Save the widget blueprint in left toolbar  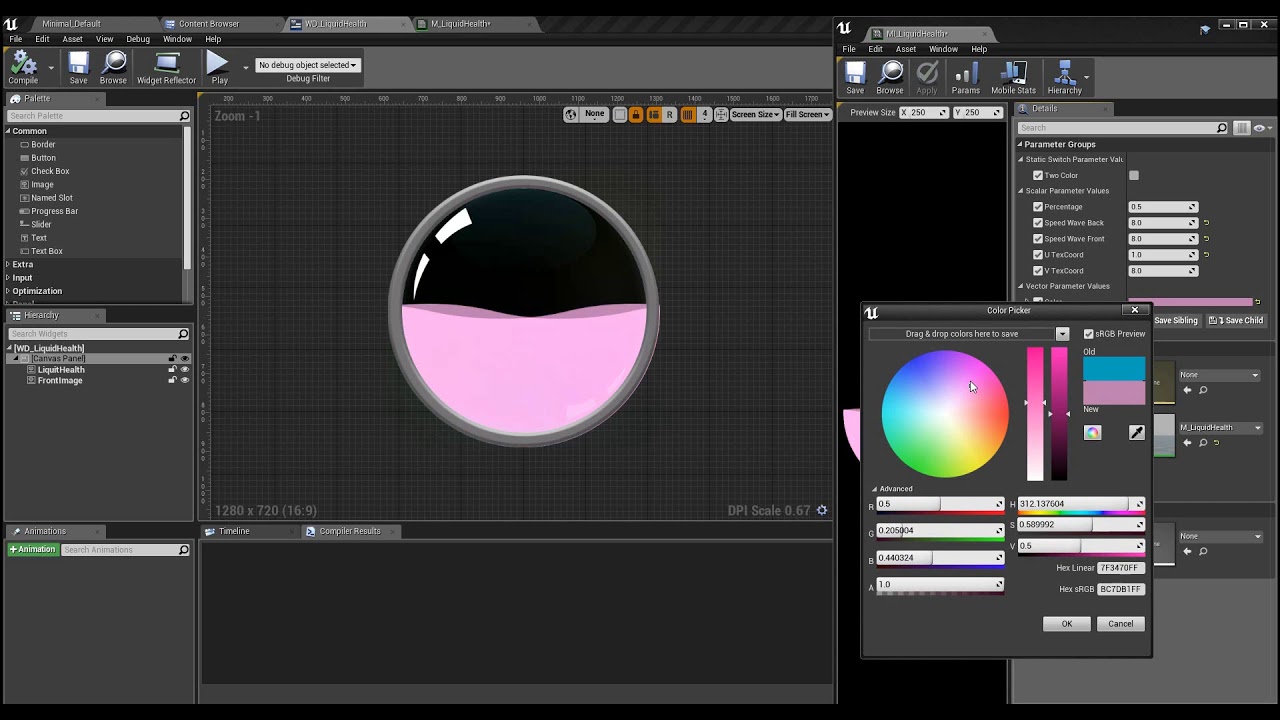(x=78, y=68)
